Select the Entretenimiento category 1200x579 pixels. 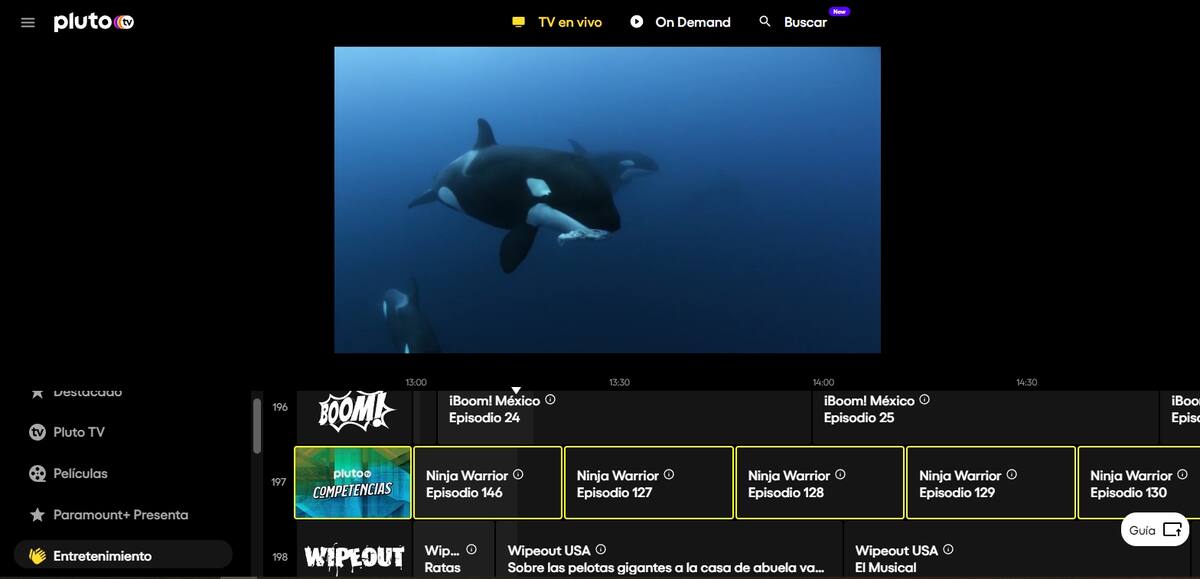(102, 556)
